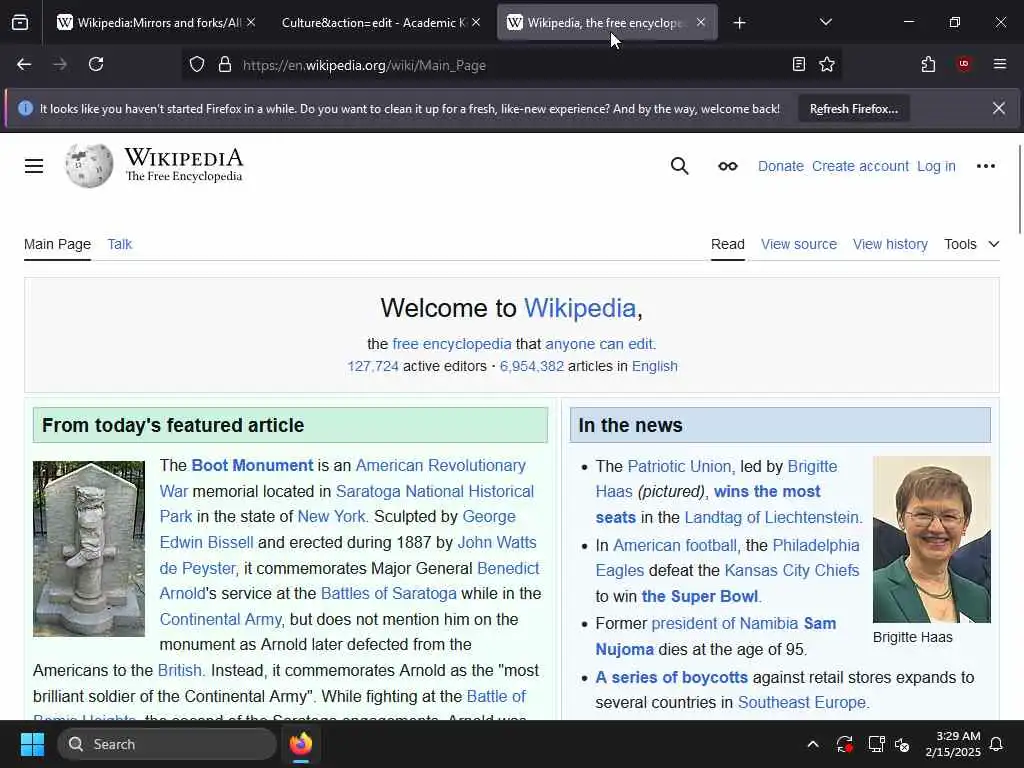Open clock showing 3:29 AM
The image size is (1024, 768).
(x=953, y=744)
